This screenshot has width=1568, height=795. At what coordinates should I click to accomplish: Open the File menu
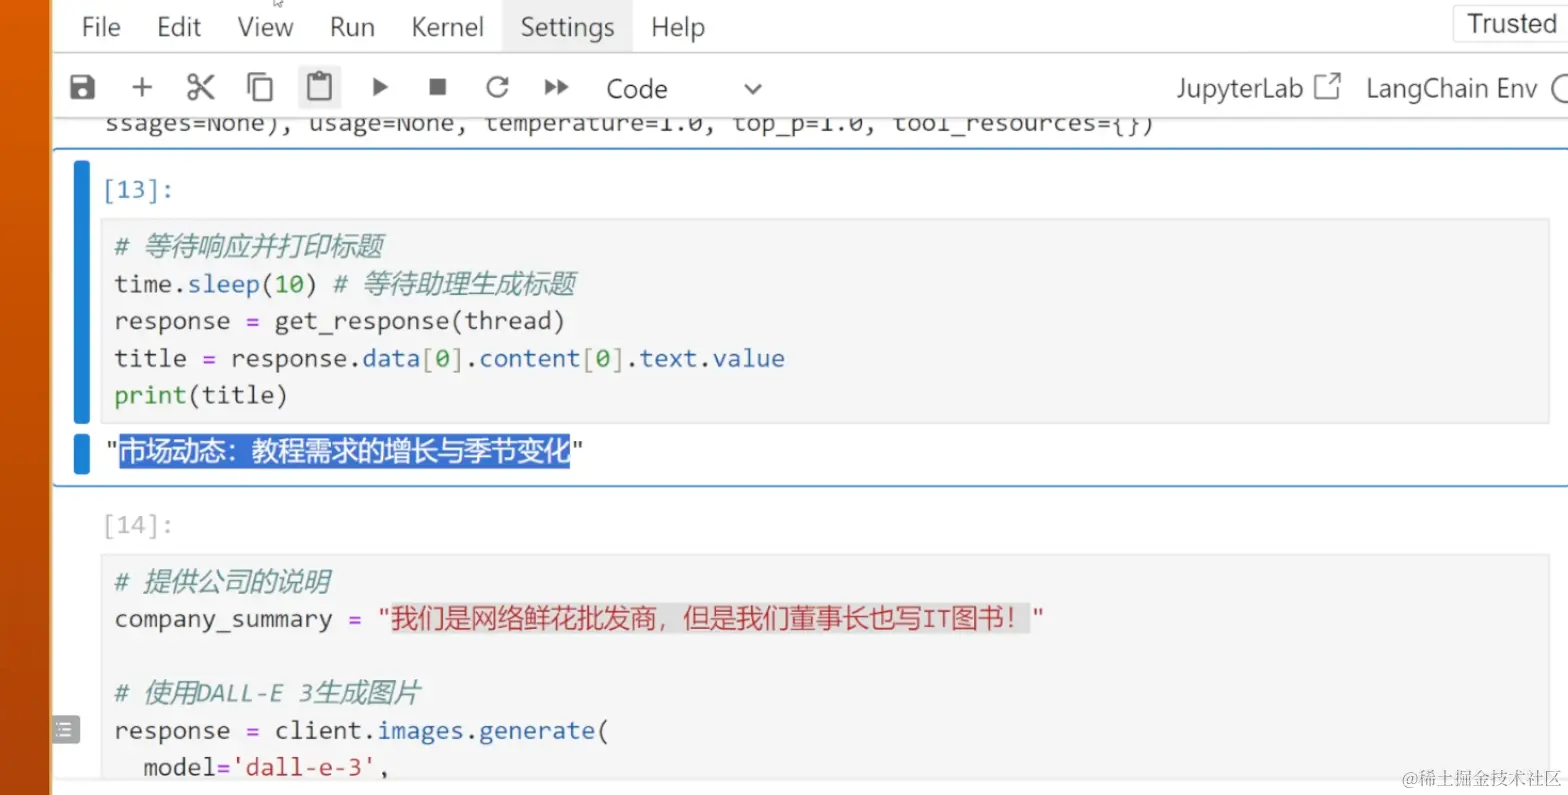click(x=101, y=27)
